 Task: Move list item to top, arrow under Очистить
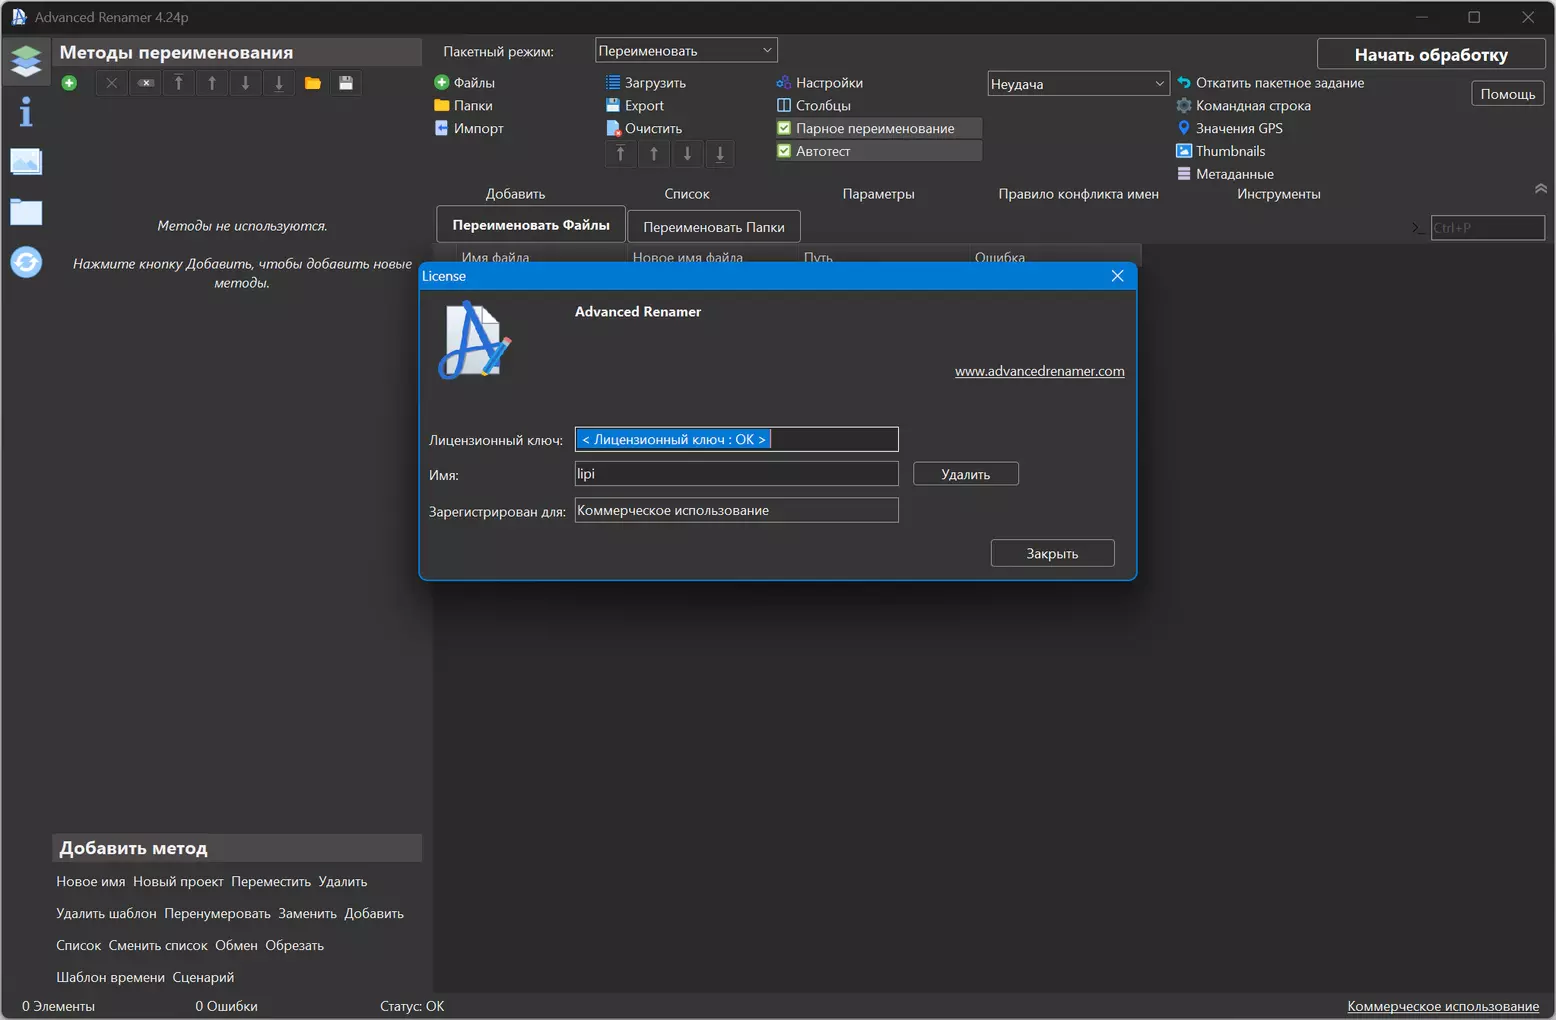click(x=621, y=153)
